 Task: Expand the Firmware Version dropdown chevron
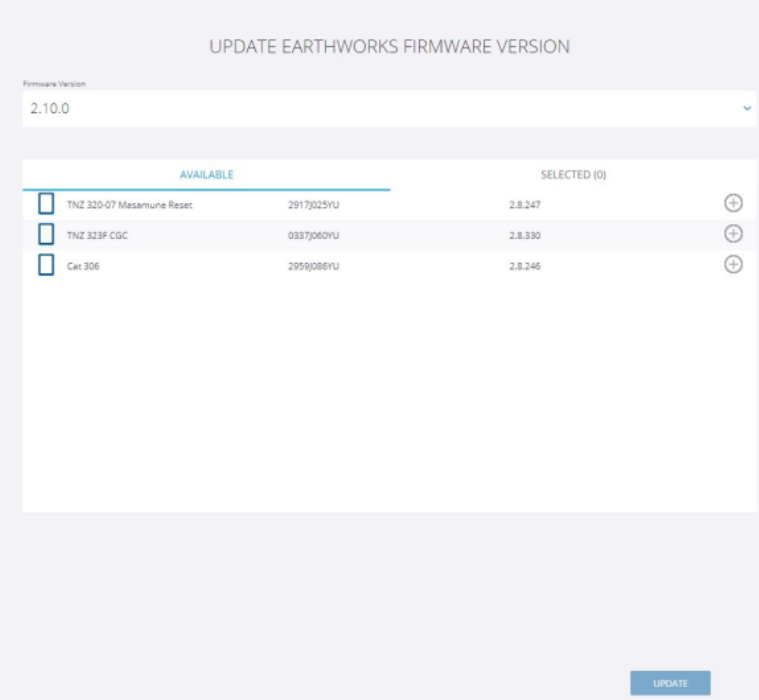tap(746, 108)
